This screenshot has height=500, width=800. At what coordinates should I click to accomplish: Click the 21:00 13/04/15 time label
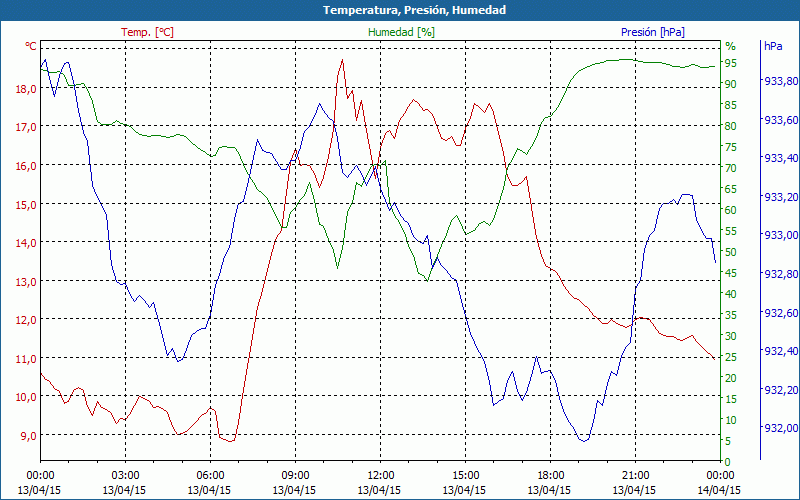point(634,483)
